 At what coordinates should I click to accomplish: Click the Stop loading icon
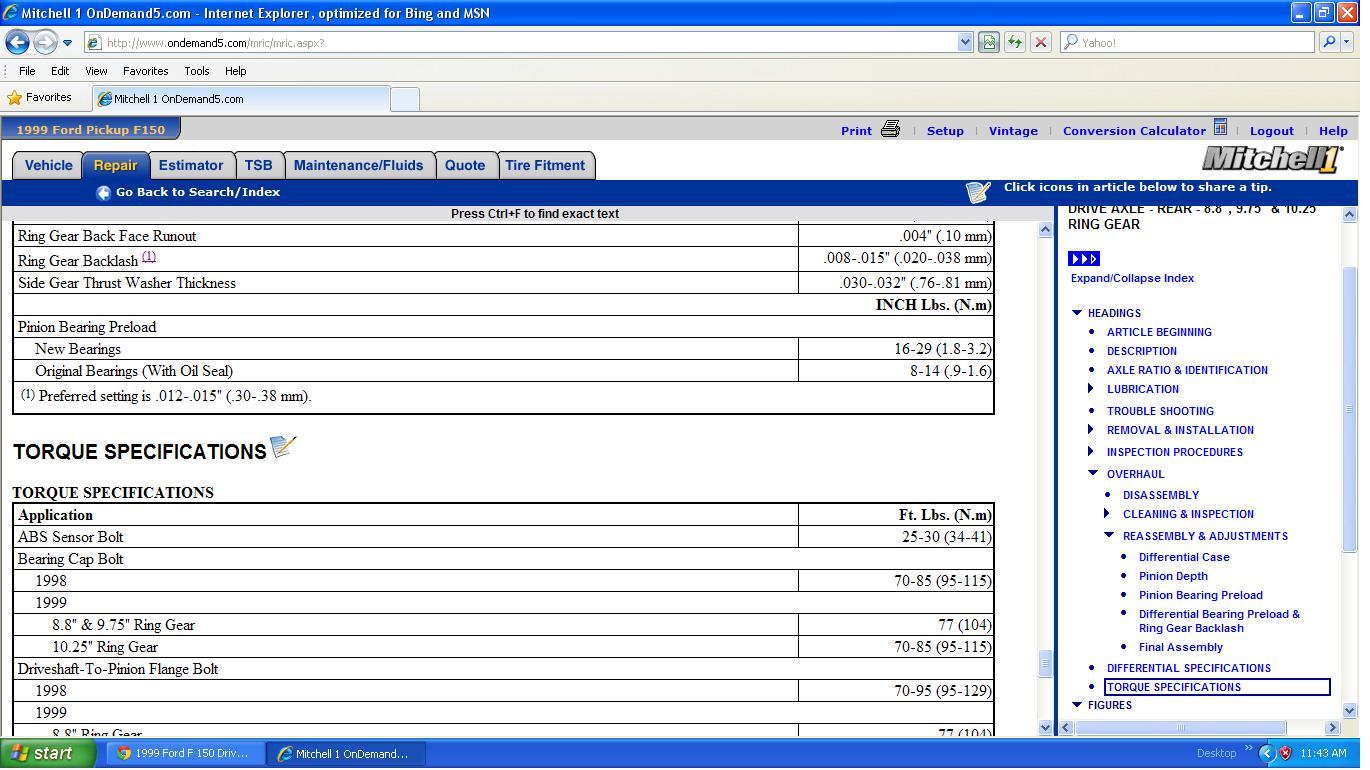click(x=1040, y=43)
